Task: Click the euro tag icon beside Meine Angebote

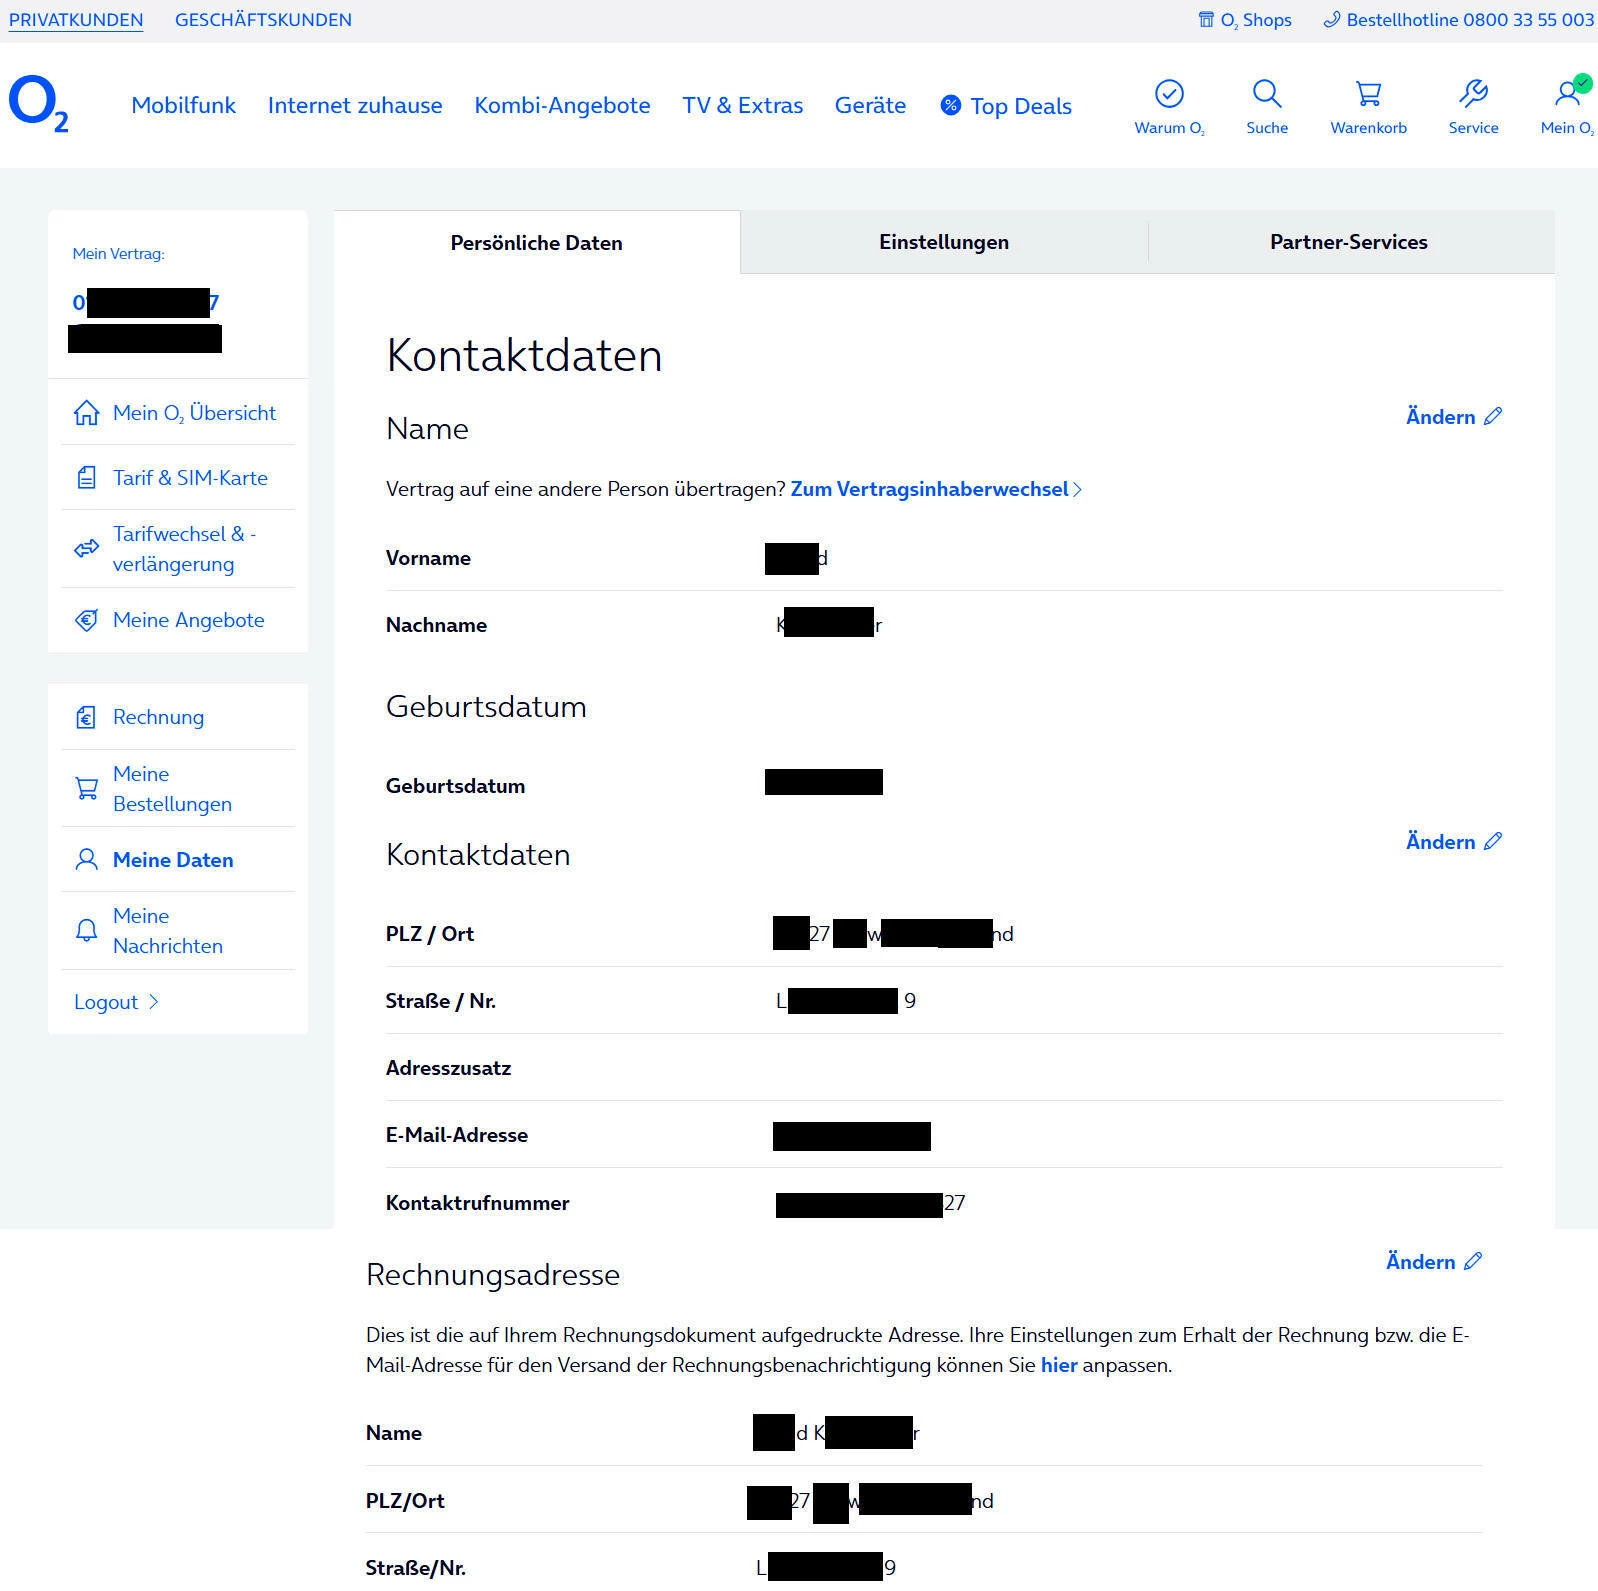Action: (87, 620)
